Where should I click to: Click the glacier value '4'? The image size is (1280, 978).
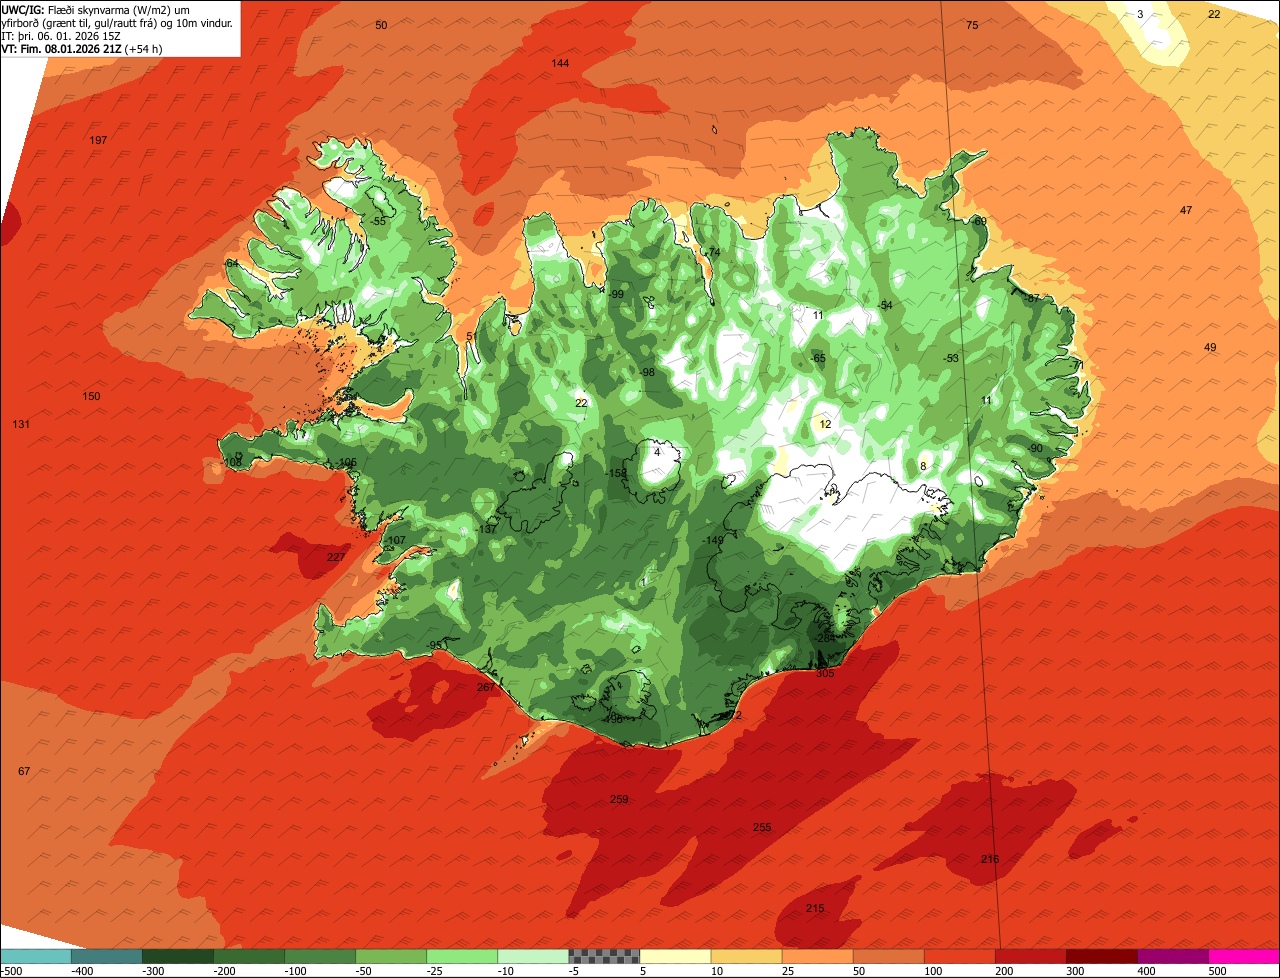pos(657,453)
